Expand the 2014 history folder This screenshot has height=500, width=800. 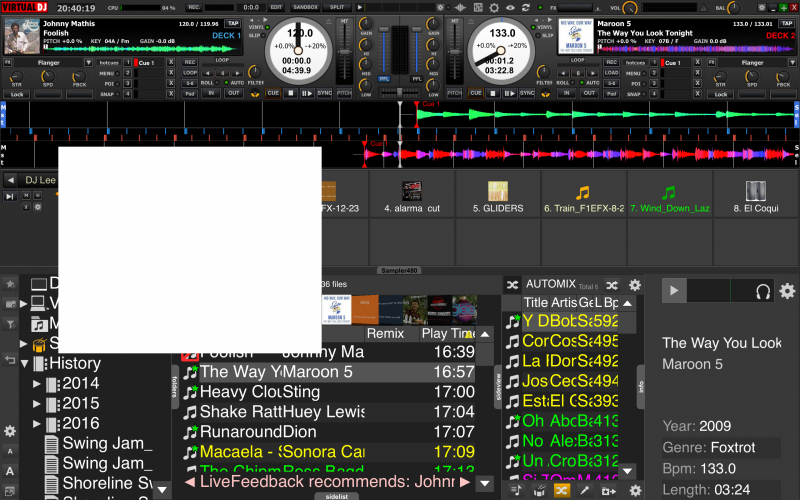[36, 384]
